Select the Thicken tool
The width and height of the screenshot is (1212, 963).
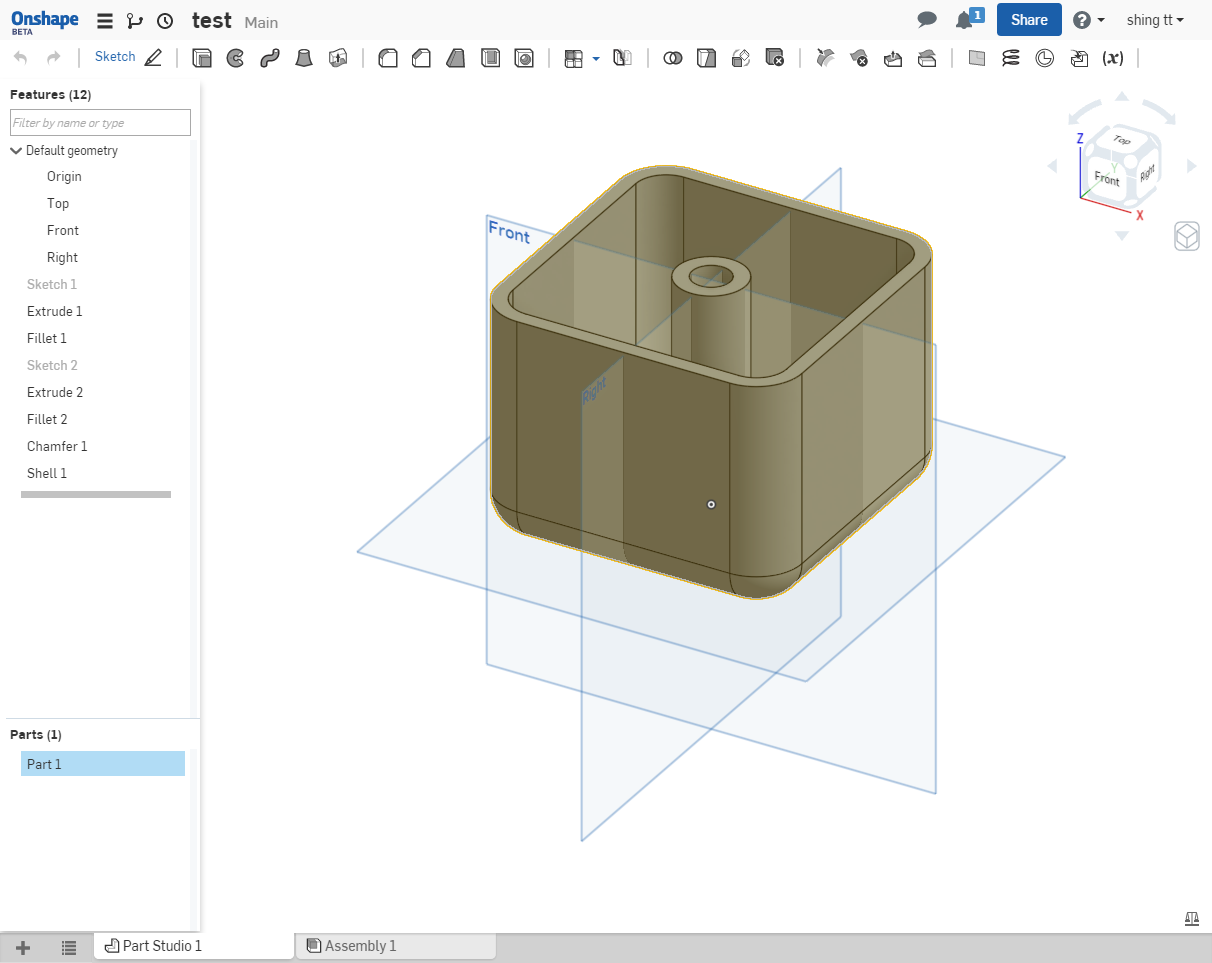338,58
